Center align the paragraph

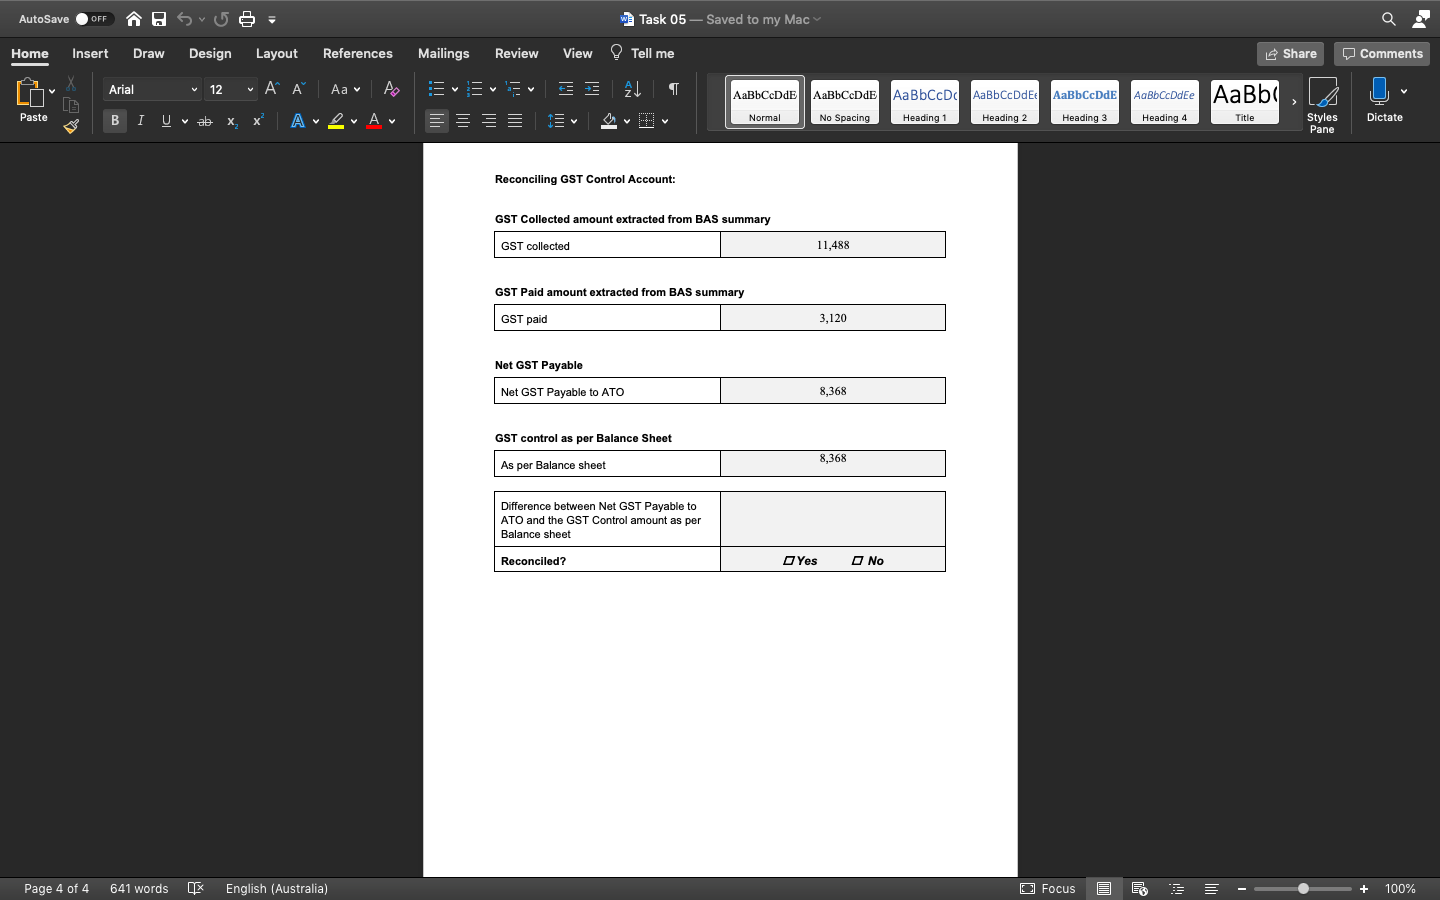pyautogui.click(x=463, y=121)
